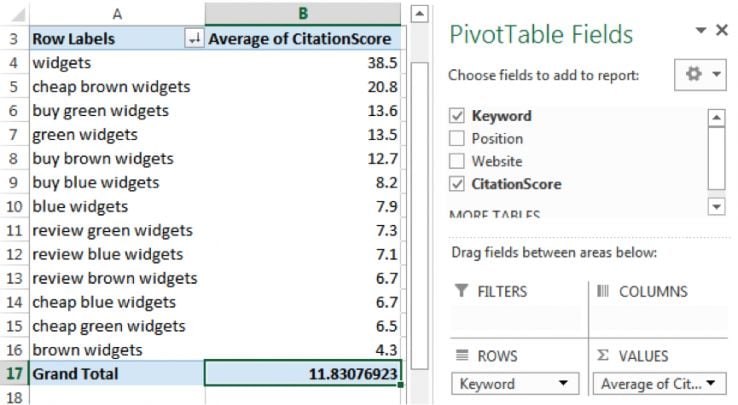738x405 pixels.
Task: Select row 17 header
Action: [x=13, y=374]
